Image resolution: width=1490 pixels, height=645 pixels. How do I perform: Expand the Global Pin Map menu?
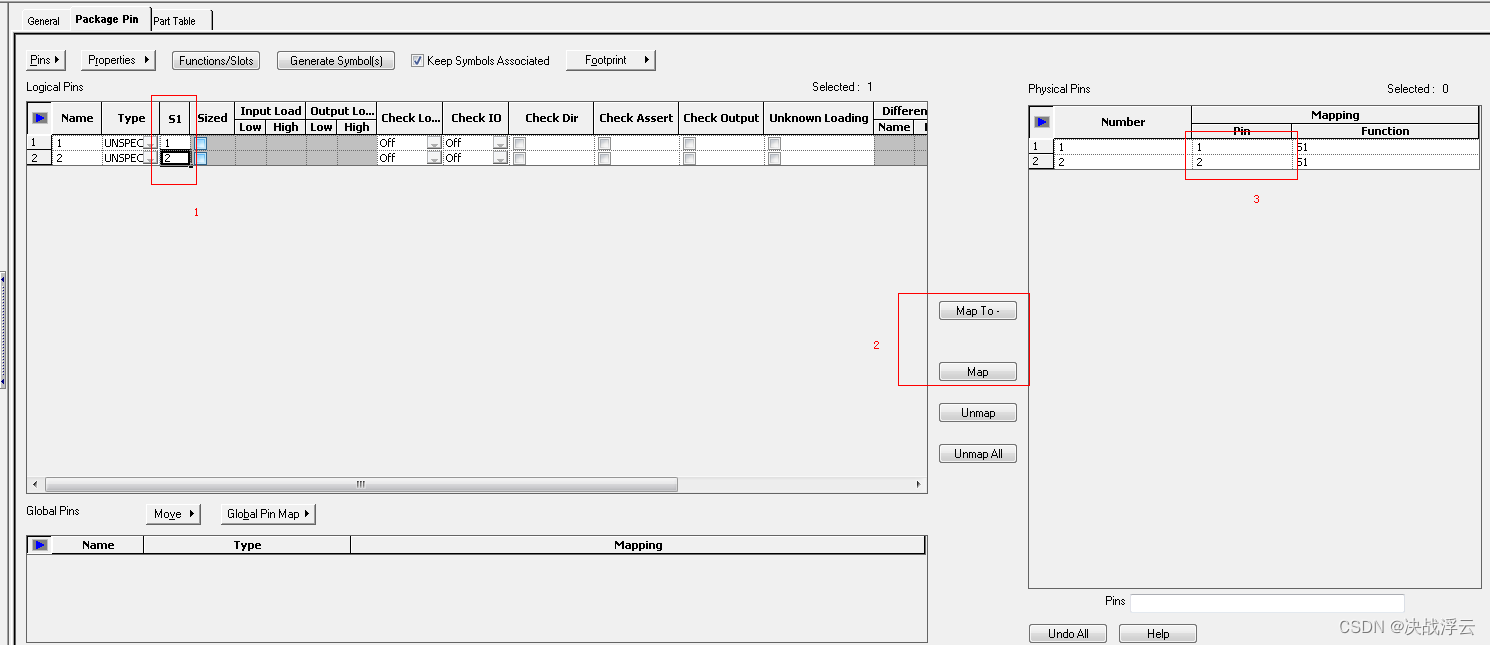pyautogui.click(x=267, y=513)
